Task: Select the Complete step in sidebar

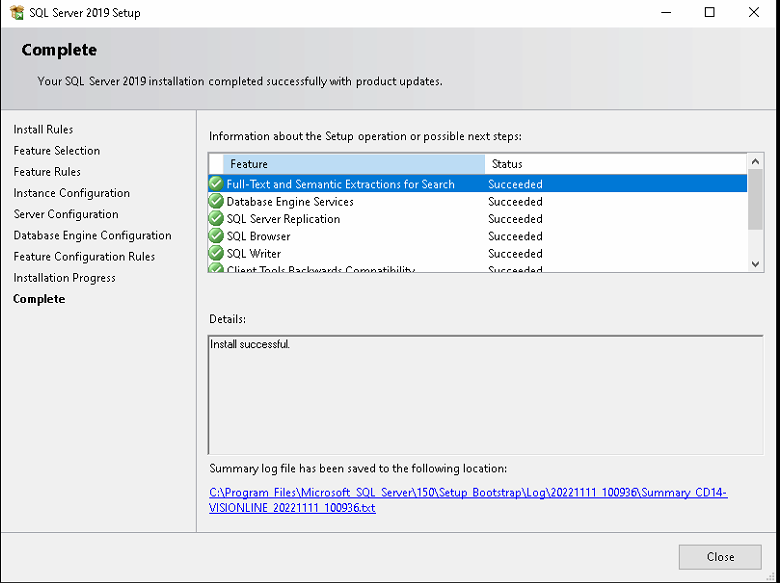Action: [39, 299]
